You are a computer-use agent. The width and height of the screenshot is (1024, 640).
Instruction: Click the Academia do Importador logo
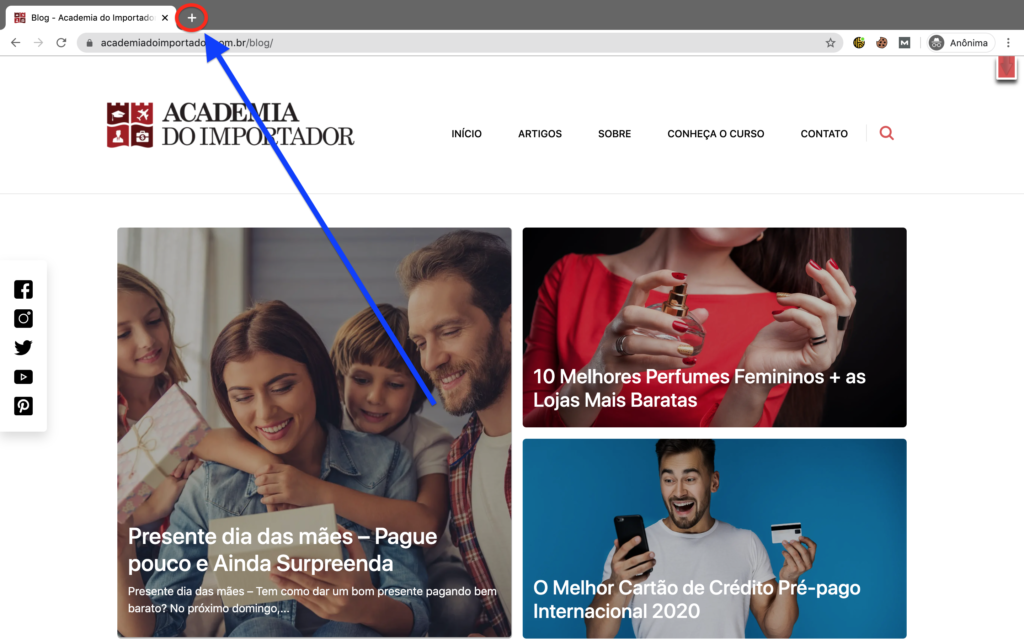tap(231, 124)
